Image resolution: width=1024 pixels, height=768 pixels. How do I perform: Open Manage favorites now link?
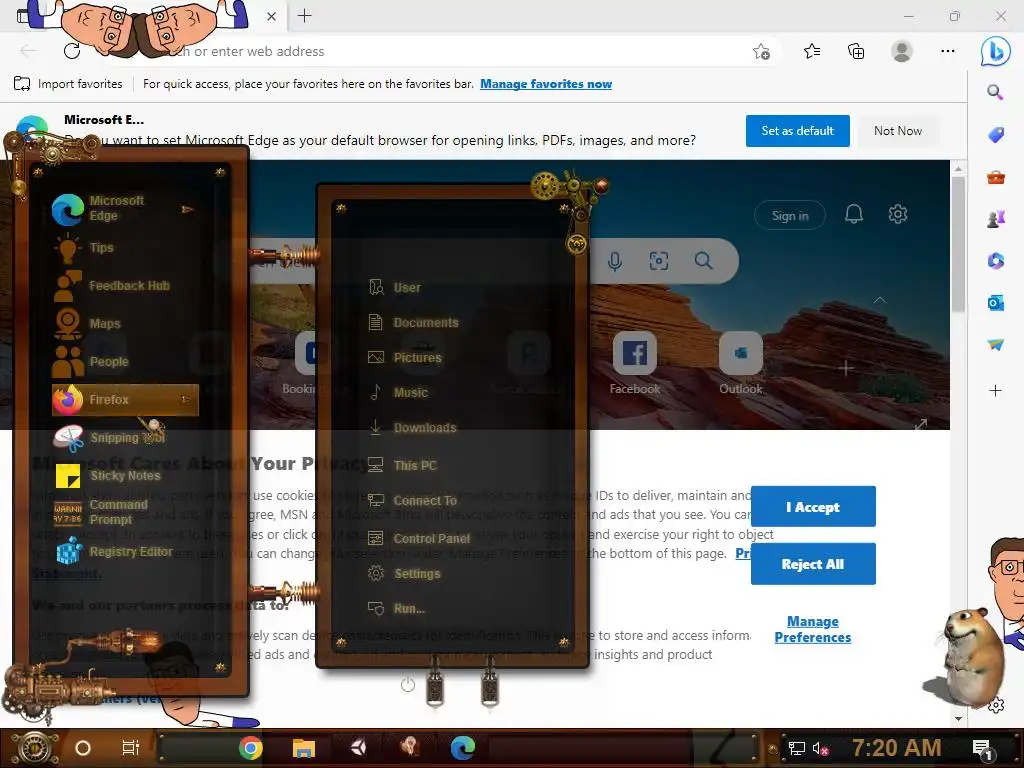[546, 84]
